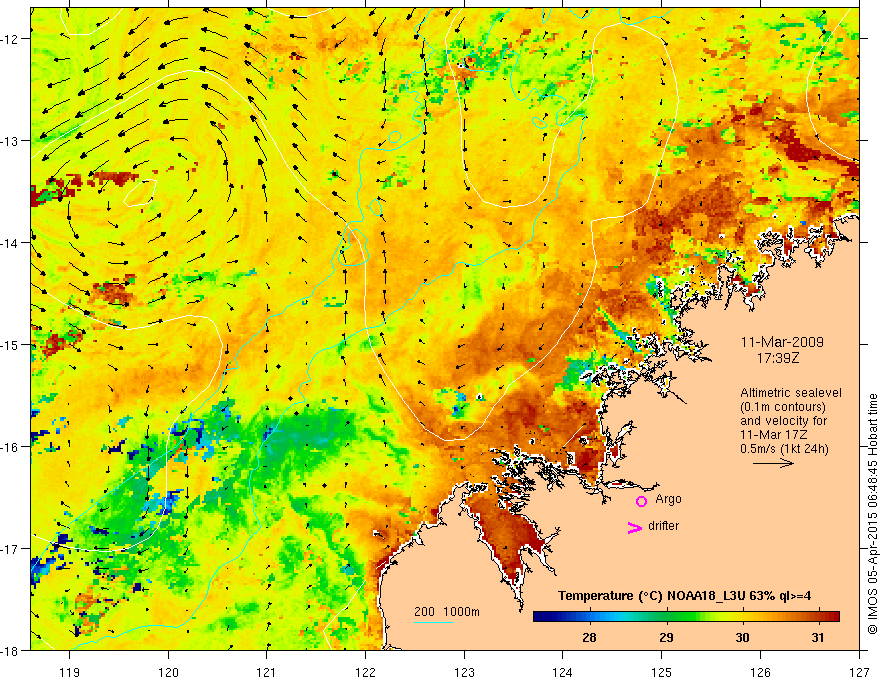The width and height of the screenshot is (880, 680).
Task: Click the latitude -17 axis label
Action: 10,548
